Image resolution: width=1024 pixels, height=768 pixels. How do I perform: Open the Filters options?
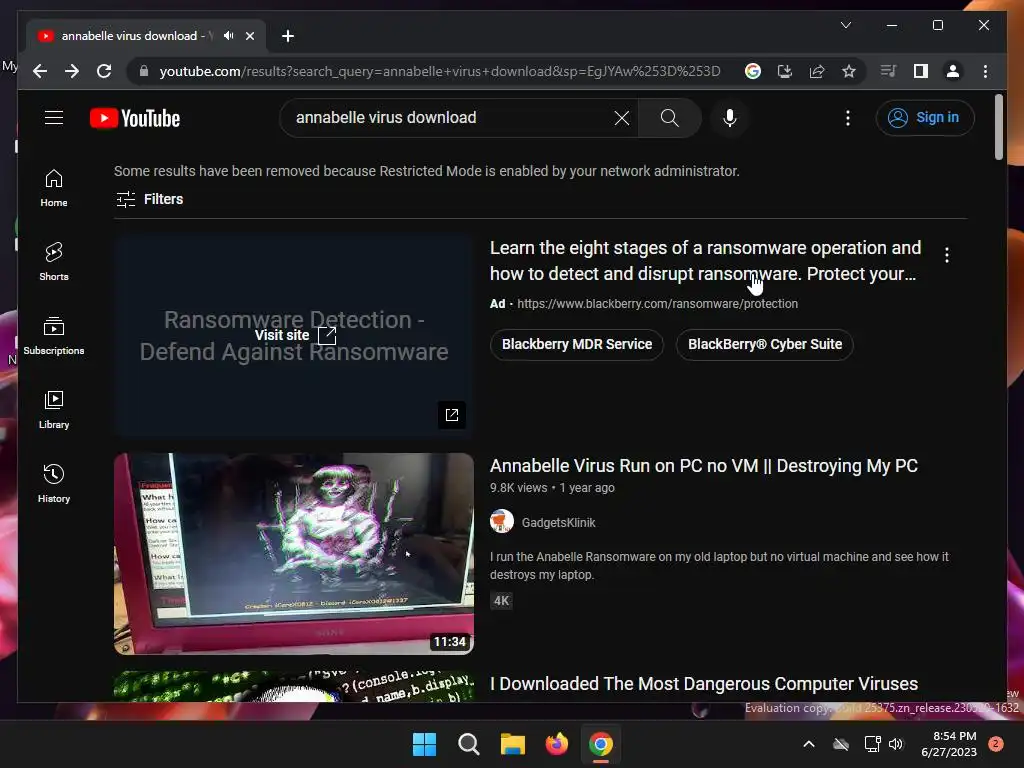tap(150, 199)
